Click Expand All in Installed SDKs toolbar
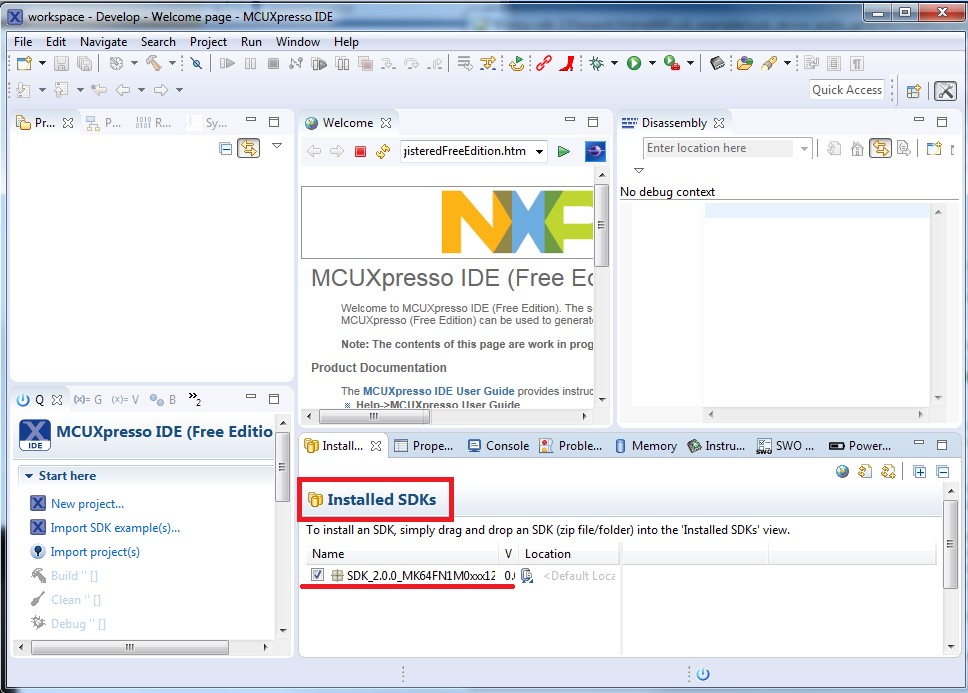The height and width of the screenshot is (693, 968). [920, 472]
